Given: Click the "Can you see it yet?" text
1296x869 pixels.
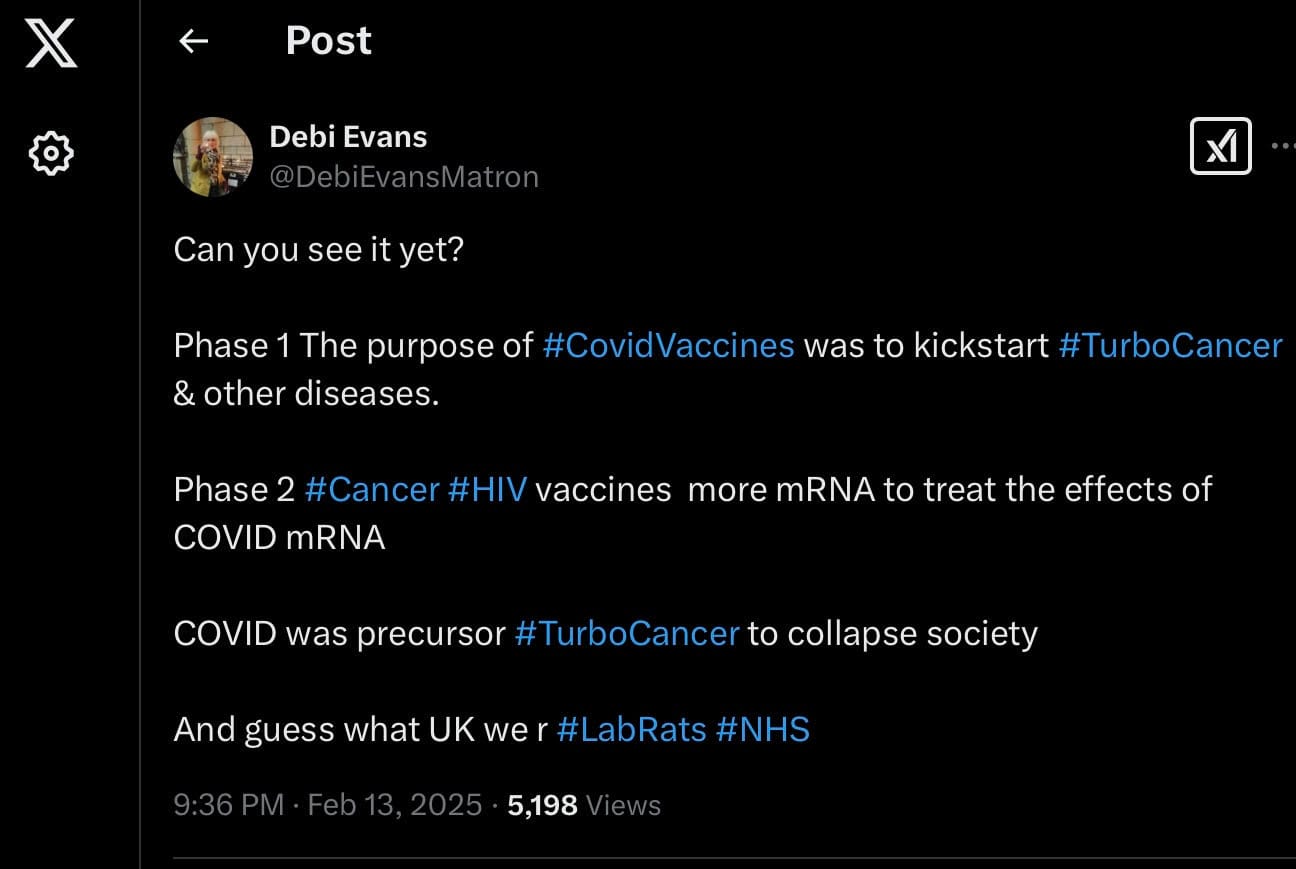Looking at the screenshot, I should pos(318,249).
